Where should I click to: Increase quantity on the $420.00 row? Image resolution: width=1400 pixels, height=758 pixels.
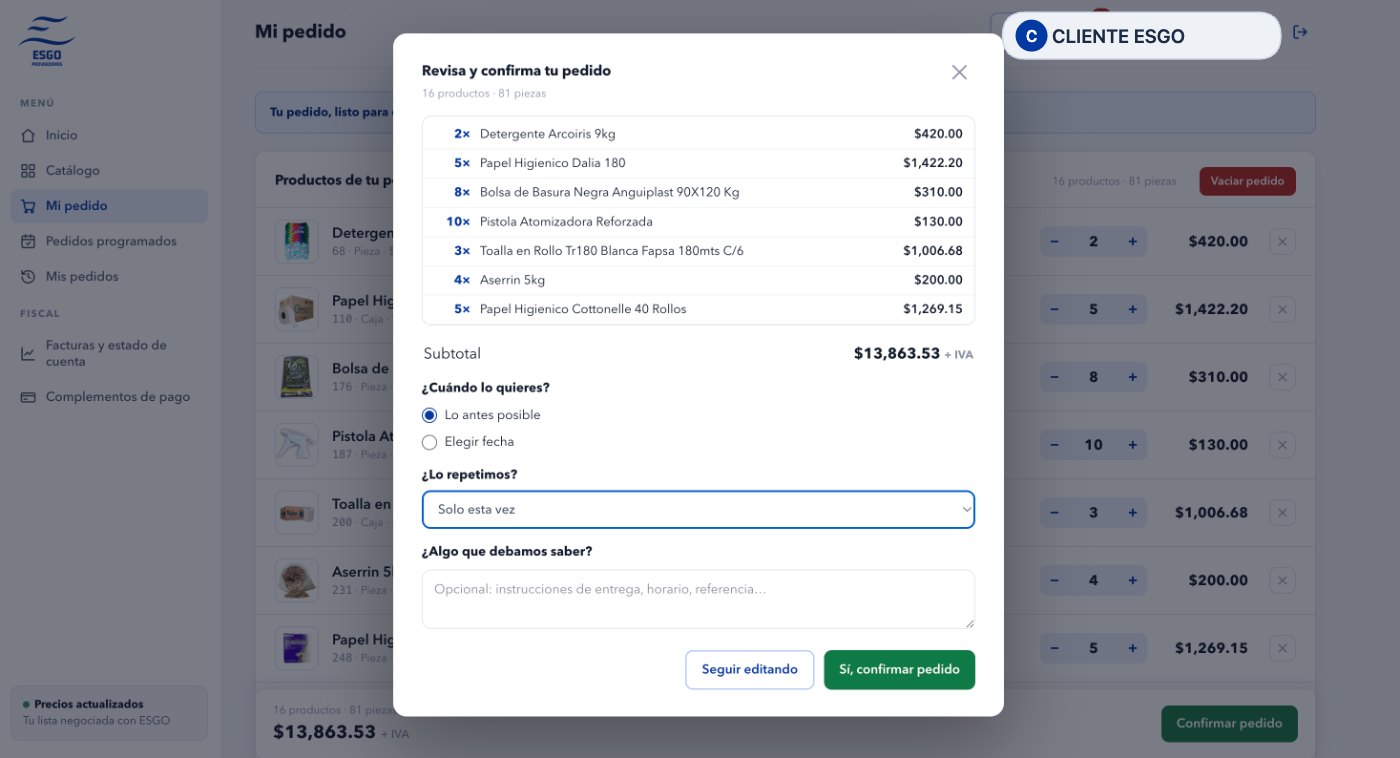[1132, 241]
